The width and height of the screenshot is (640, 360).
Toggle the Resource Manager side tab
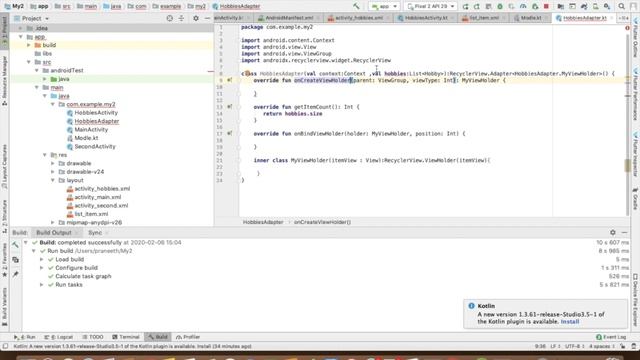tap(4, 81)
